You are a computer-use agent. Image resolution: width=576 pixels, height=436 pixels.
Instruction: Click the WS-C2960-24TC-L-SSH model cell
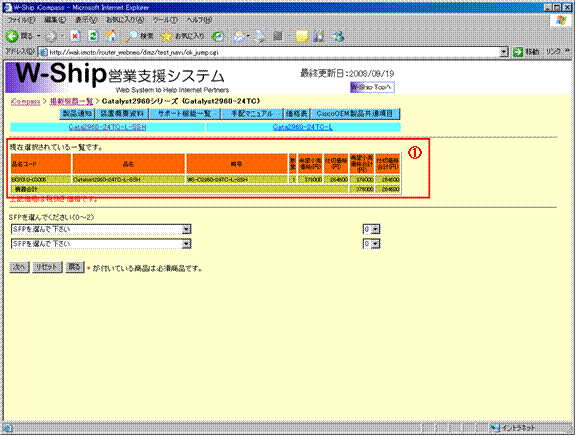[237, 179]
